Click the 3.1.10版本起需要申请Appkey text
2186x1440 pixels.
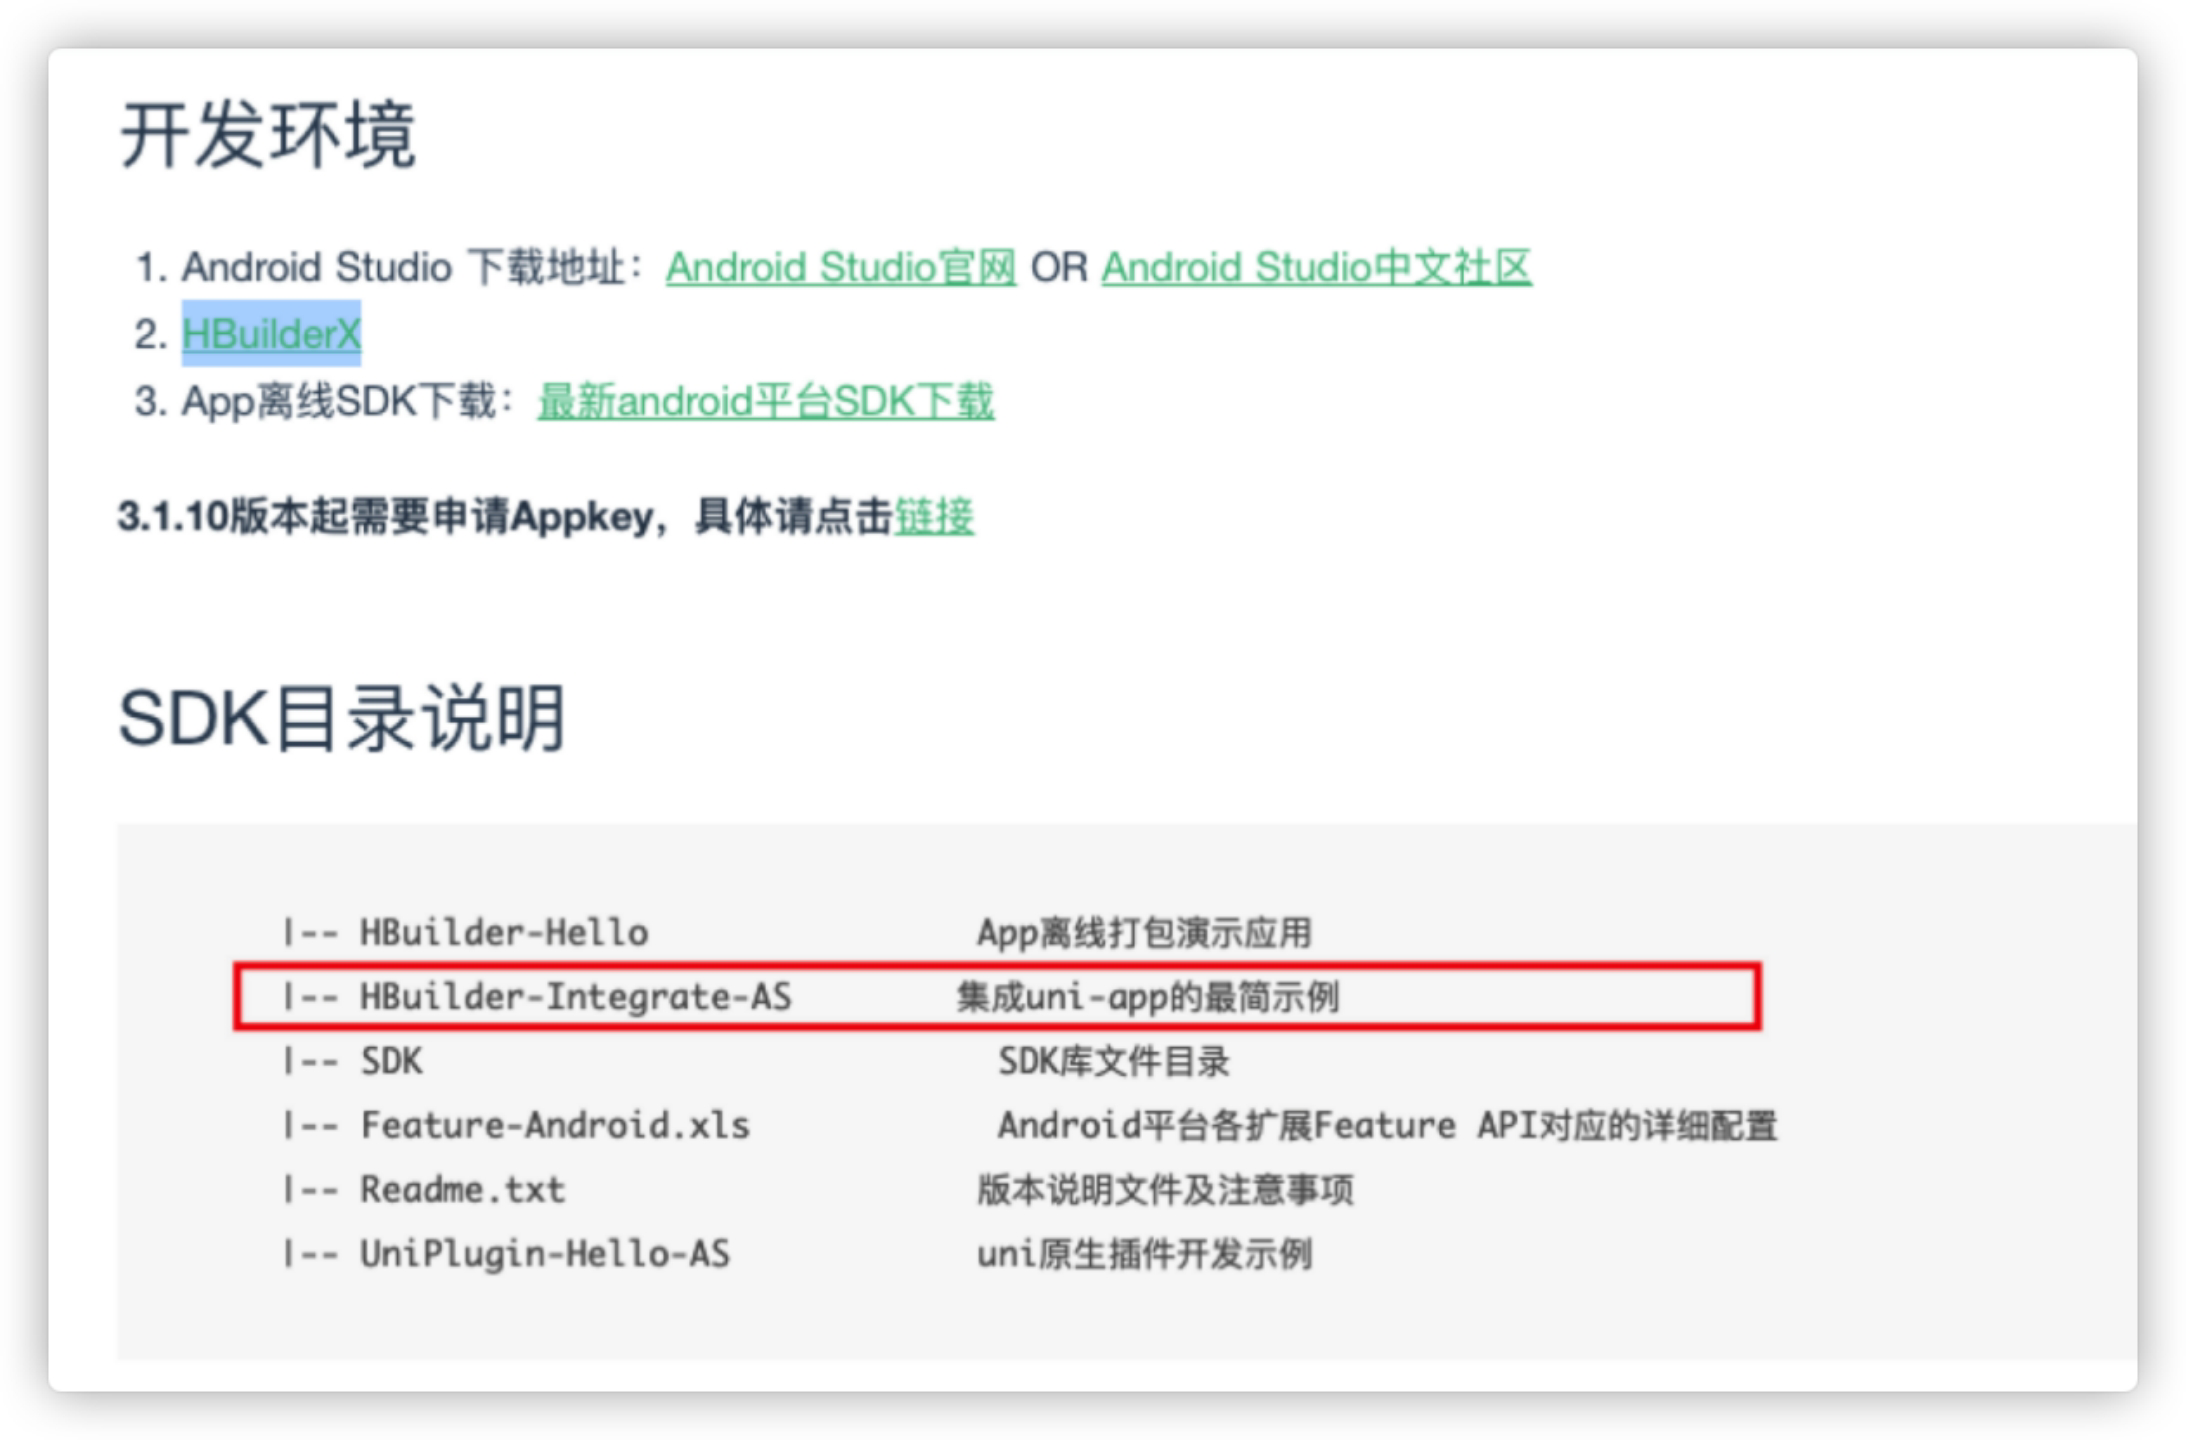click(x=385, y=517)
